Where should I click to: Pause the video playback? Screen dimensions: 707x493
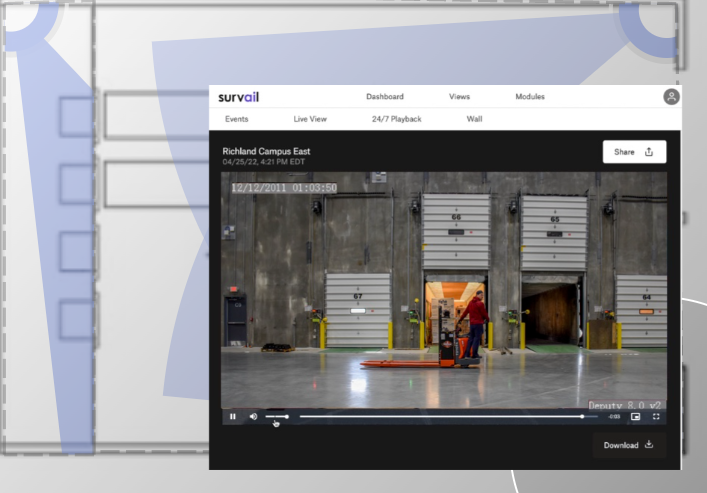pos(233,416)
